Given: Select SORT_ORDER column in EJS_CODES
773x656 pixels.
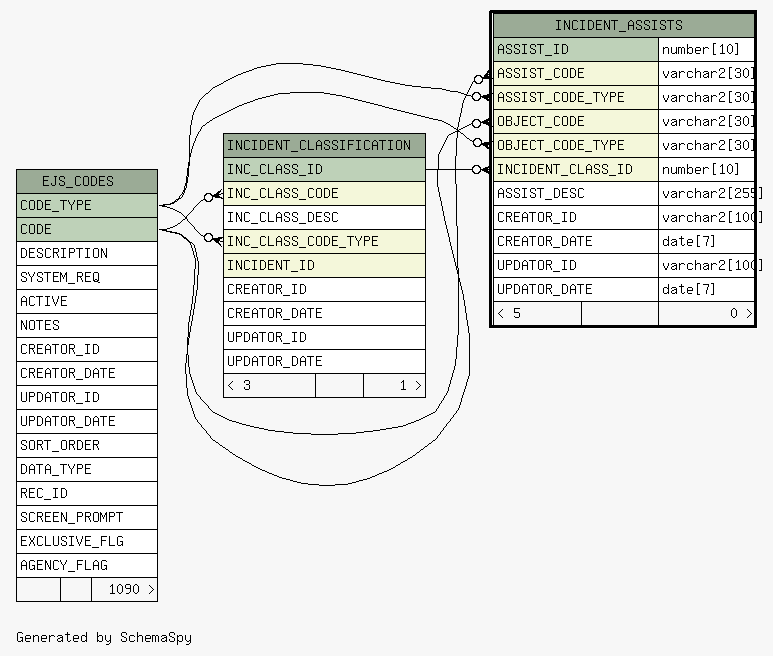Looking at the screenshot, I should tap(87, 445).
